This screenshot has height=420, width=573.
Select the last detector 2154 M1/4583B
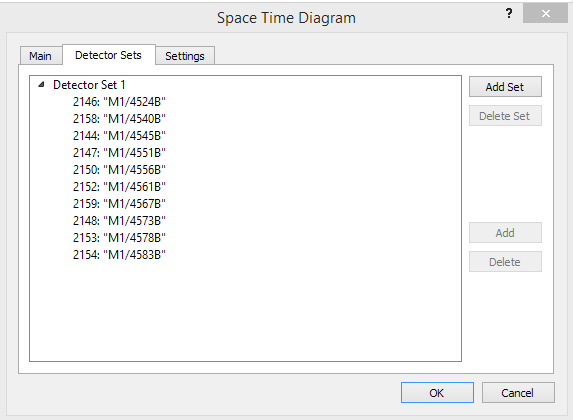[119, 255]
